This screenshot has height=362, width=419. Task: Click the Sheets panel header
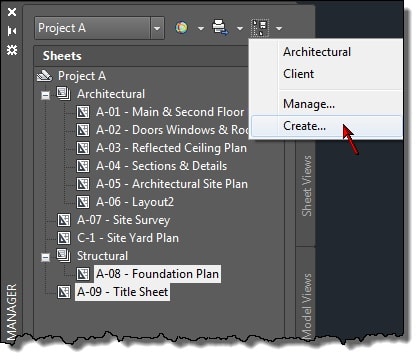[141, 56]
